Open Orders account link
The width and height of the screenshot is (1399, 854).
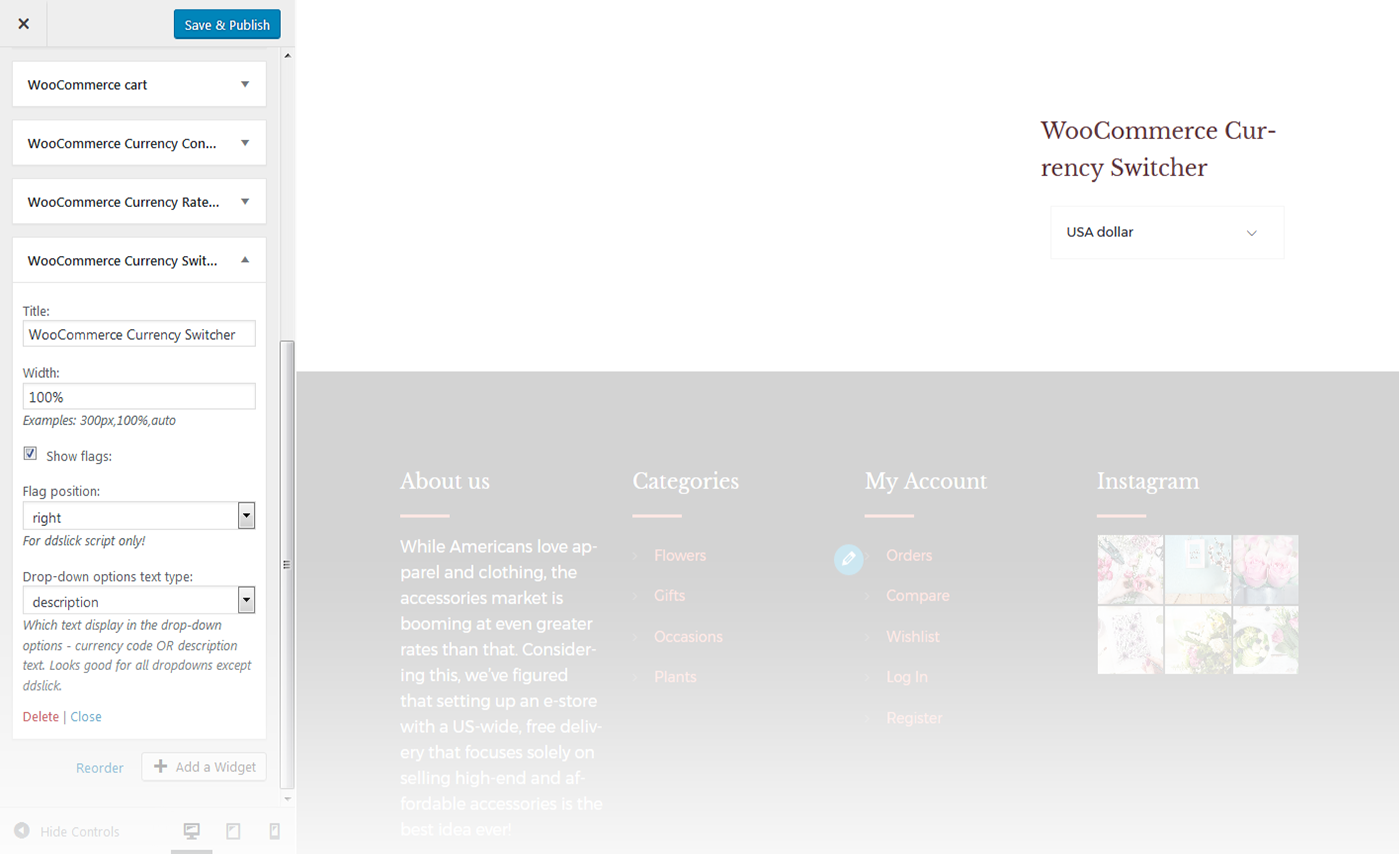pos(909,555)
